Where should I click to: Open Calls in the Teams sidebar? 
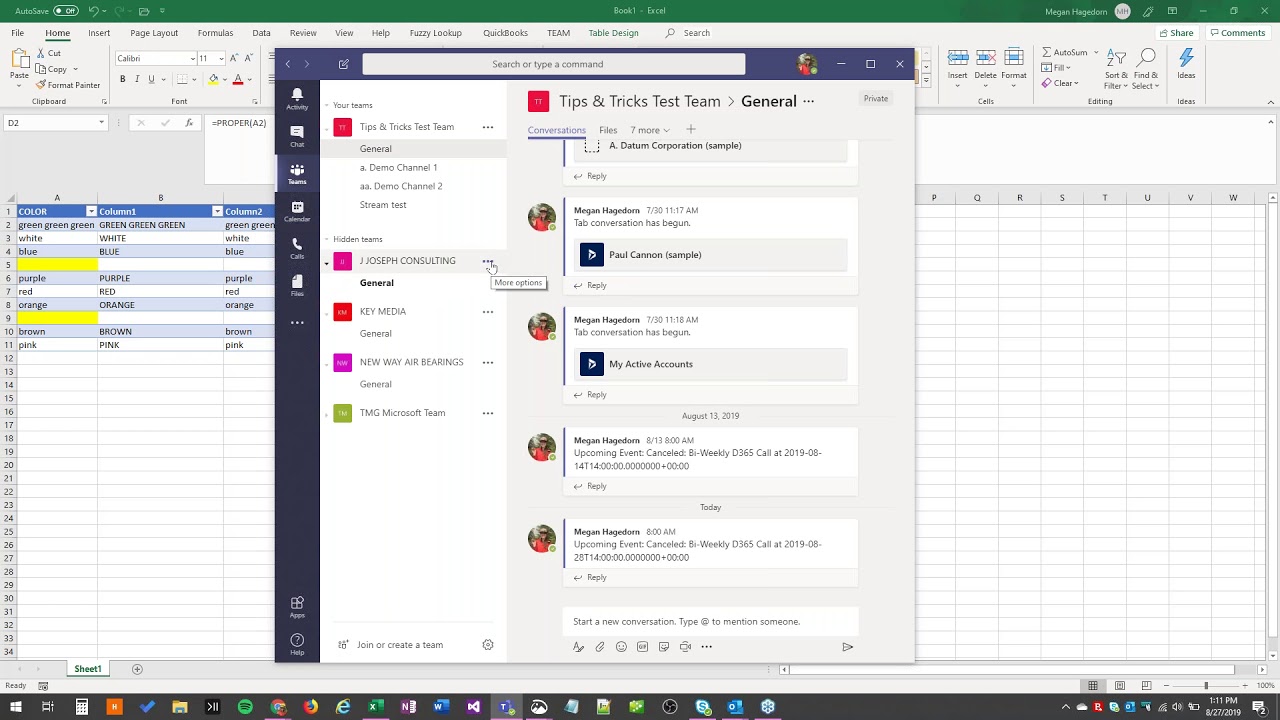click(x=297, y=249)
